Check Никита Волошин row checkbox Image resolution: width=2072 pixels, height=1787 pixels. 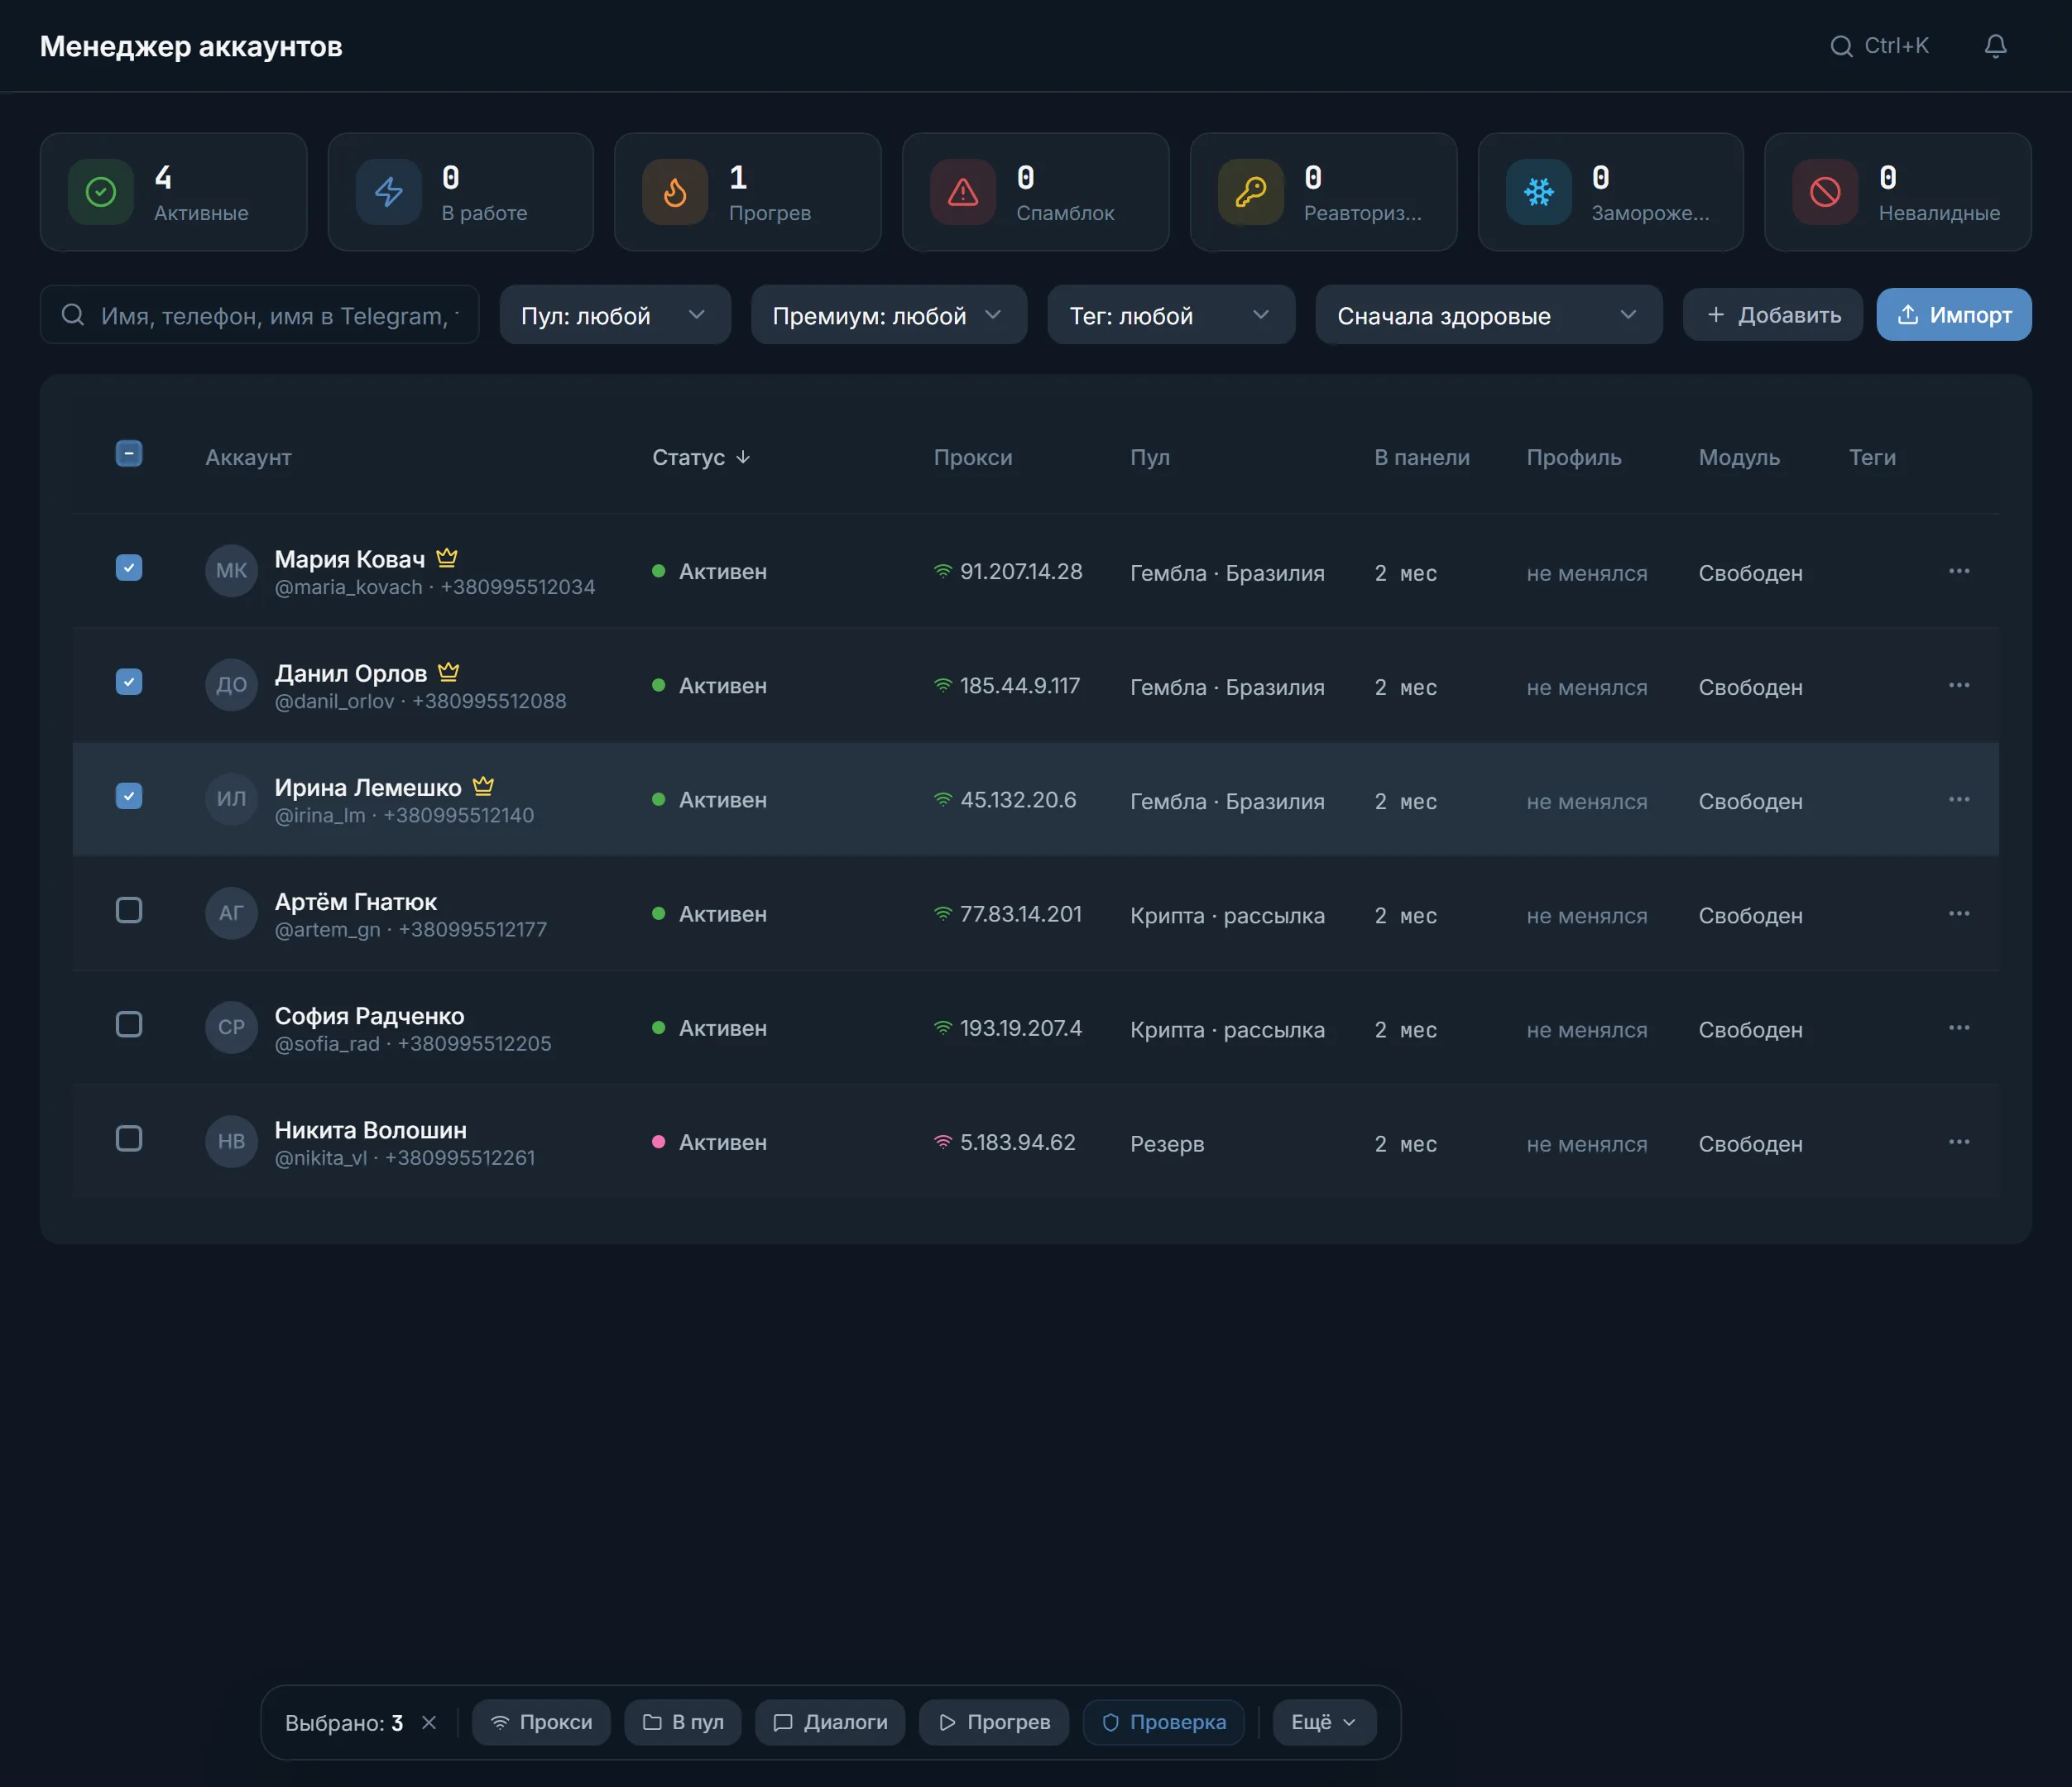pos(129,1138)
